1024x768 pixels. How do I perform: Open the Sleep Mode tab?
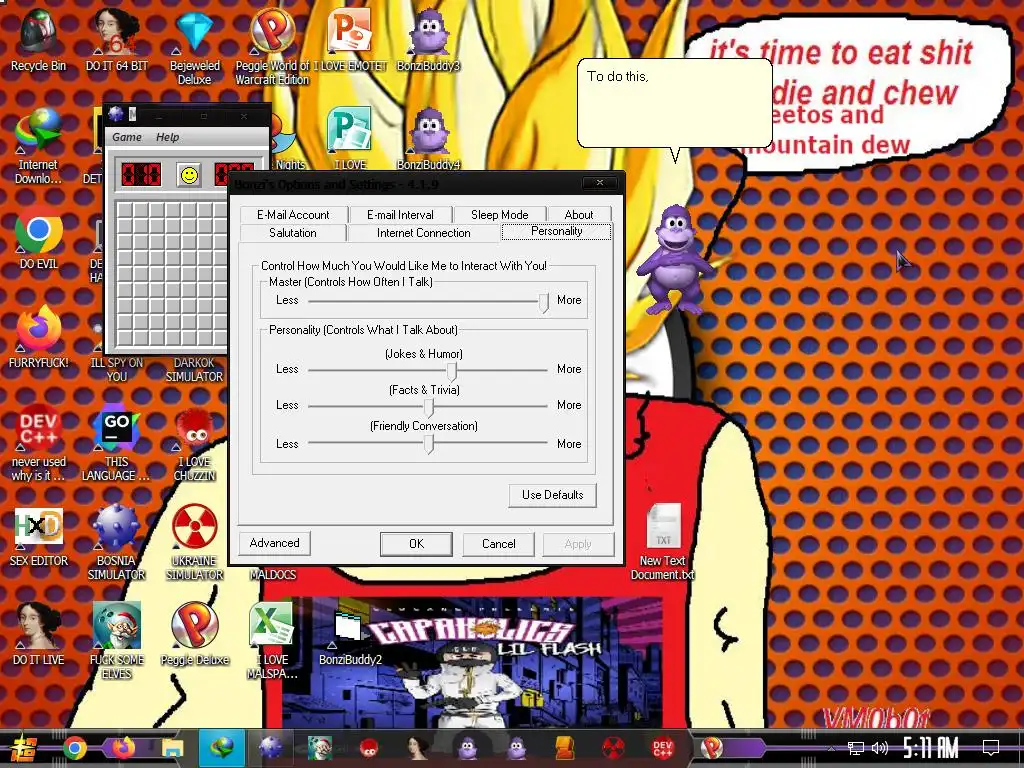pos(500,215)
